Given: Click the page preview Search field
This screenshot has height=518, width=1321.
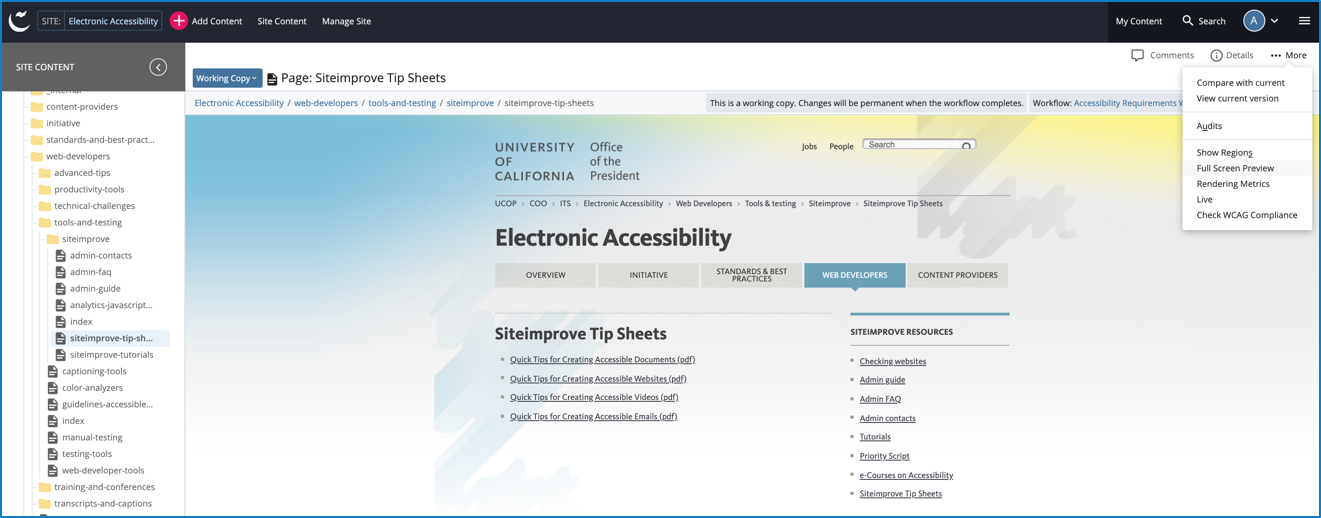Looking at the screenshot, I should 912,145.
